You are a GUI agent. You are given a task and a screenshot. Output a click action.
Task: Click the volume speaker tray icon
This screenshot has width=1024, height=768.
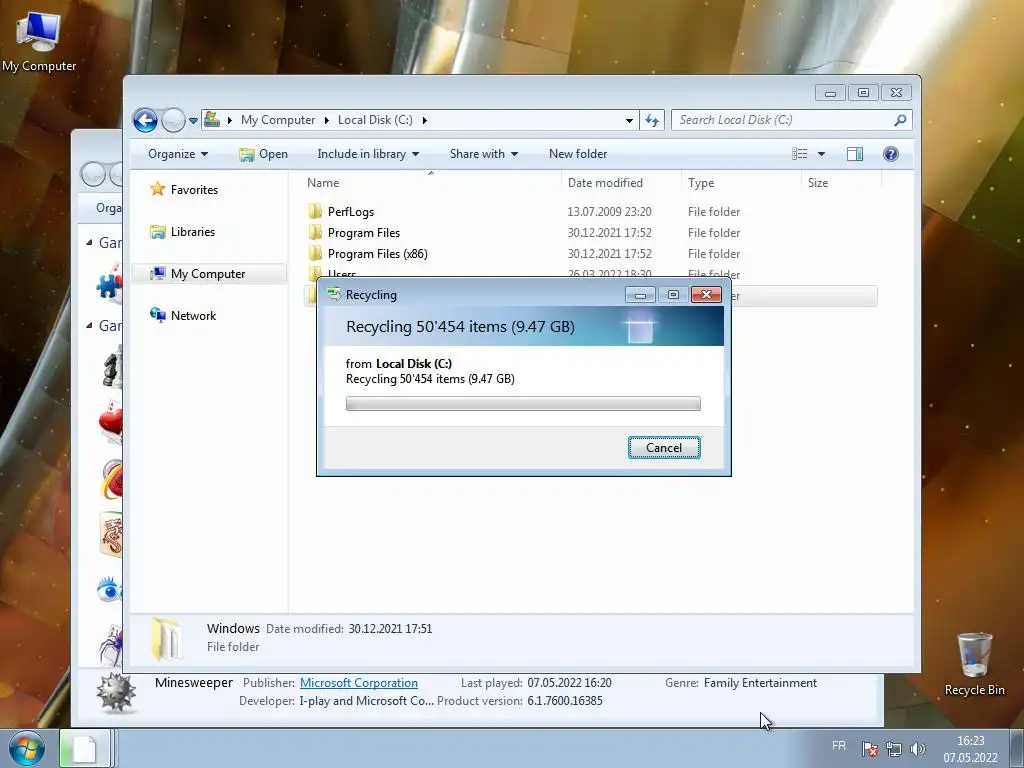click(x=918, y=749)
